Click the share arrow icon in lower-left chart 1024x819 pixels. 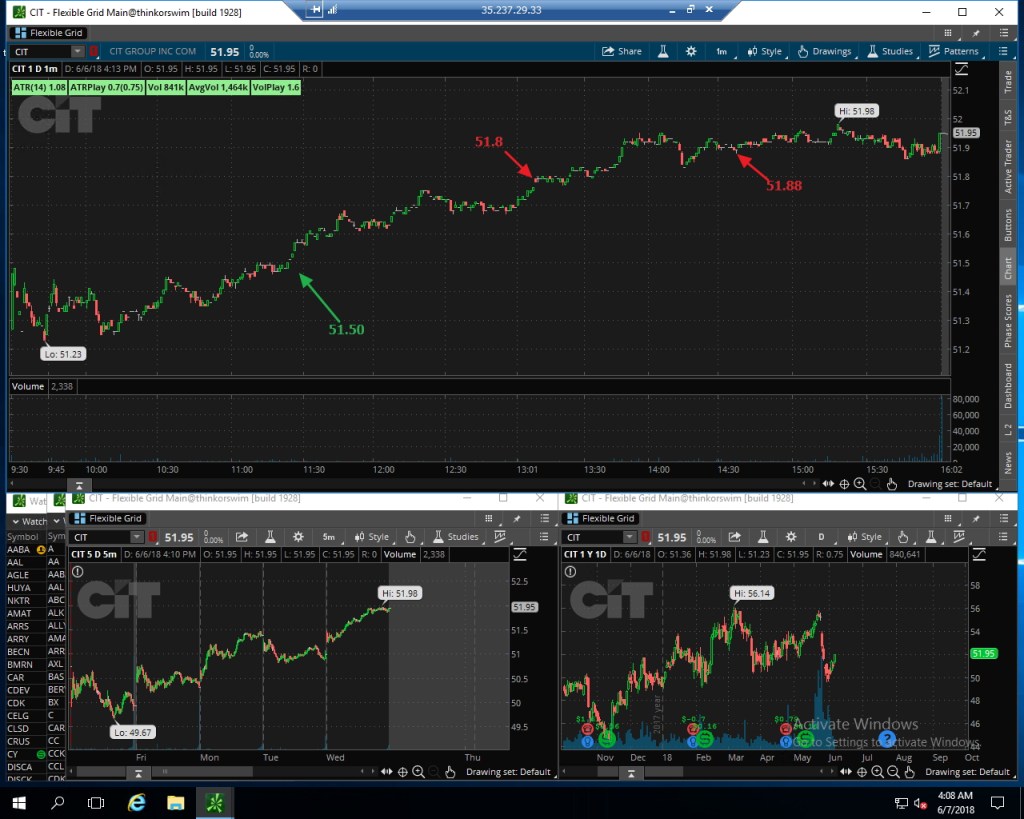pos(243,537)
